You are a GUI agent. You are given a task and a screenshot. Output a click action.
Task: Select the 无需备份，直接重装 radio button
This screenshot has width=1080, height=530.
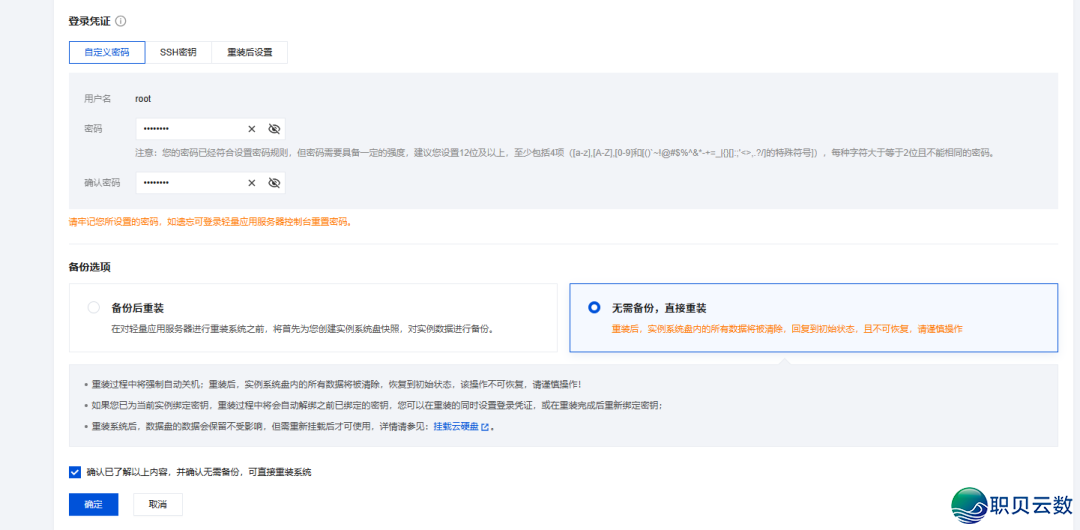(595, 308)
